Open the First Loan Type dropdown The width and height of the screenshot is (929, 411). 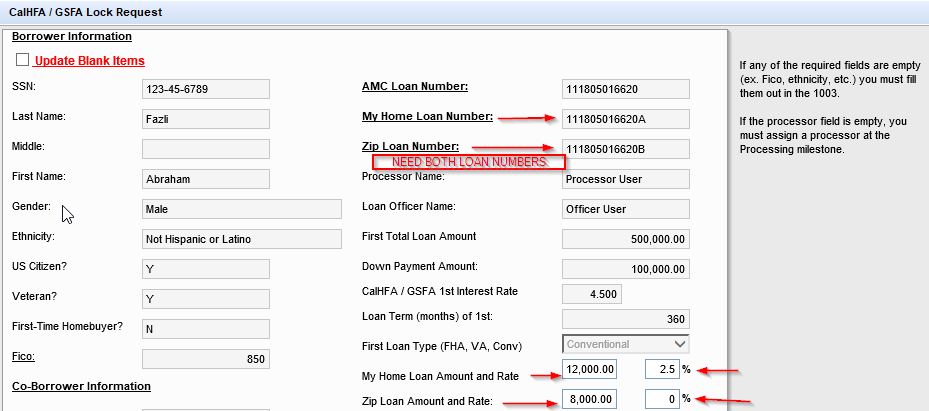pyautogui.click(x=626, y=344)
